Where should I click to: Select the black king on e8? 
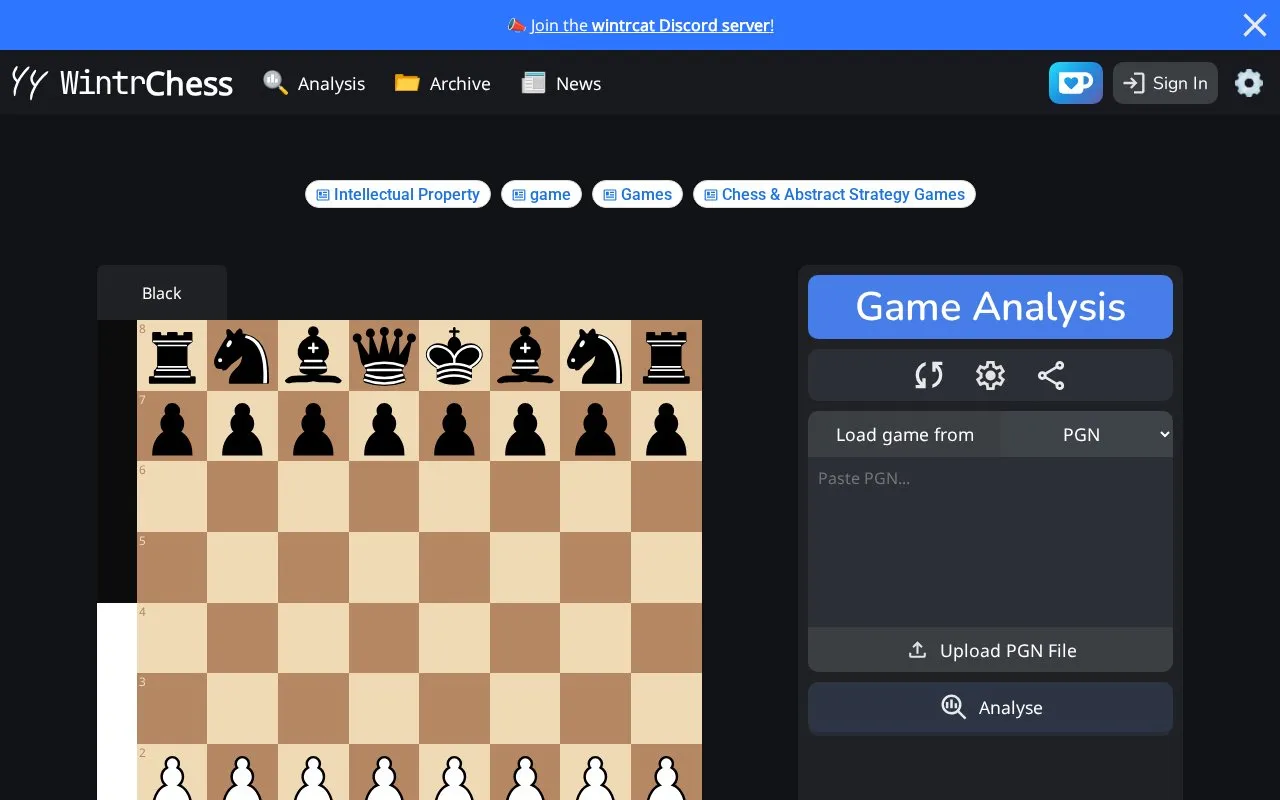[455, 356]
